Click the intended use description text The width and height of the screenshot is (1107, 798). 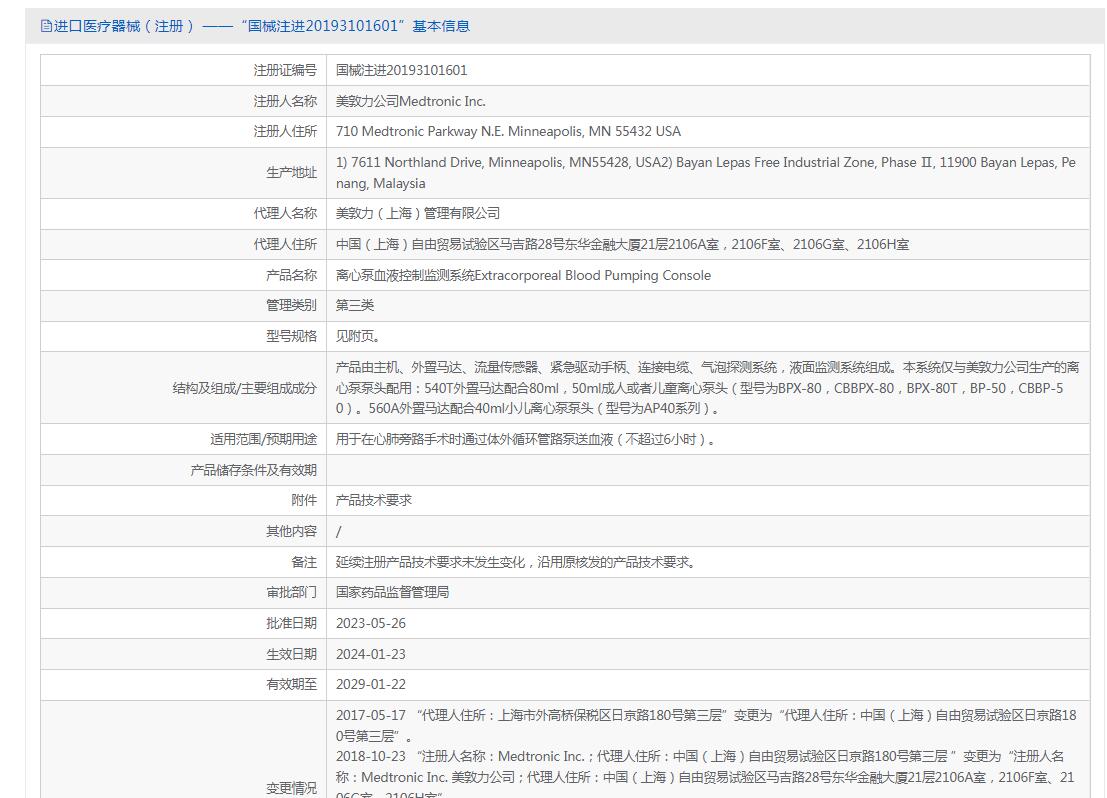point(526,439)
